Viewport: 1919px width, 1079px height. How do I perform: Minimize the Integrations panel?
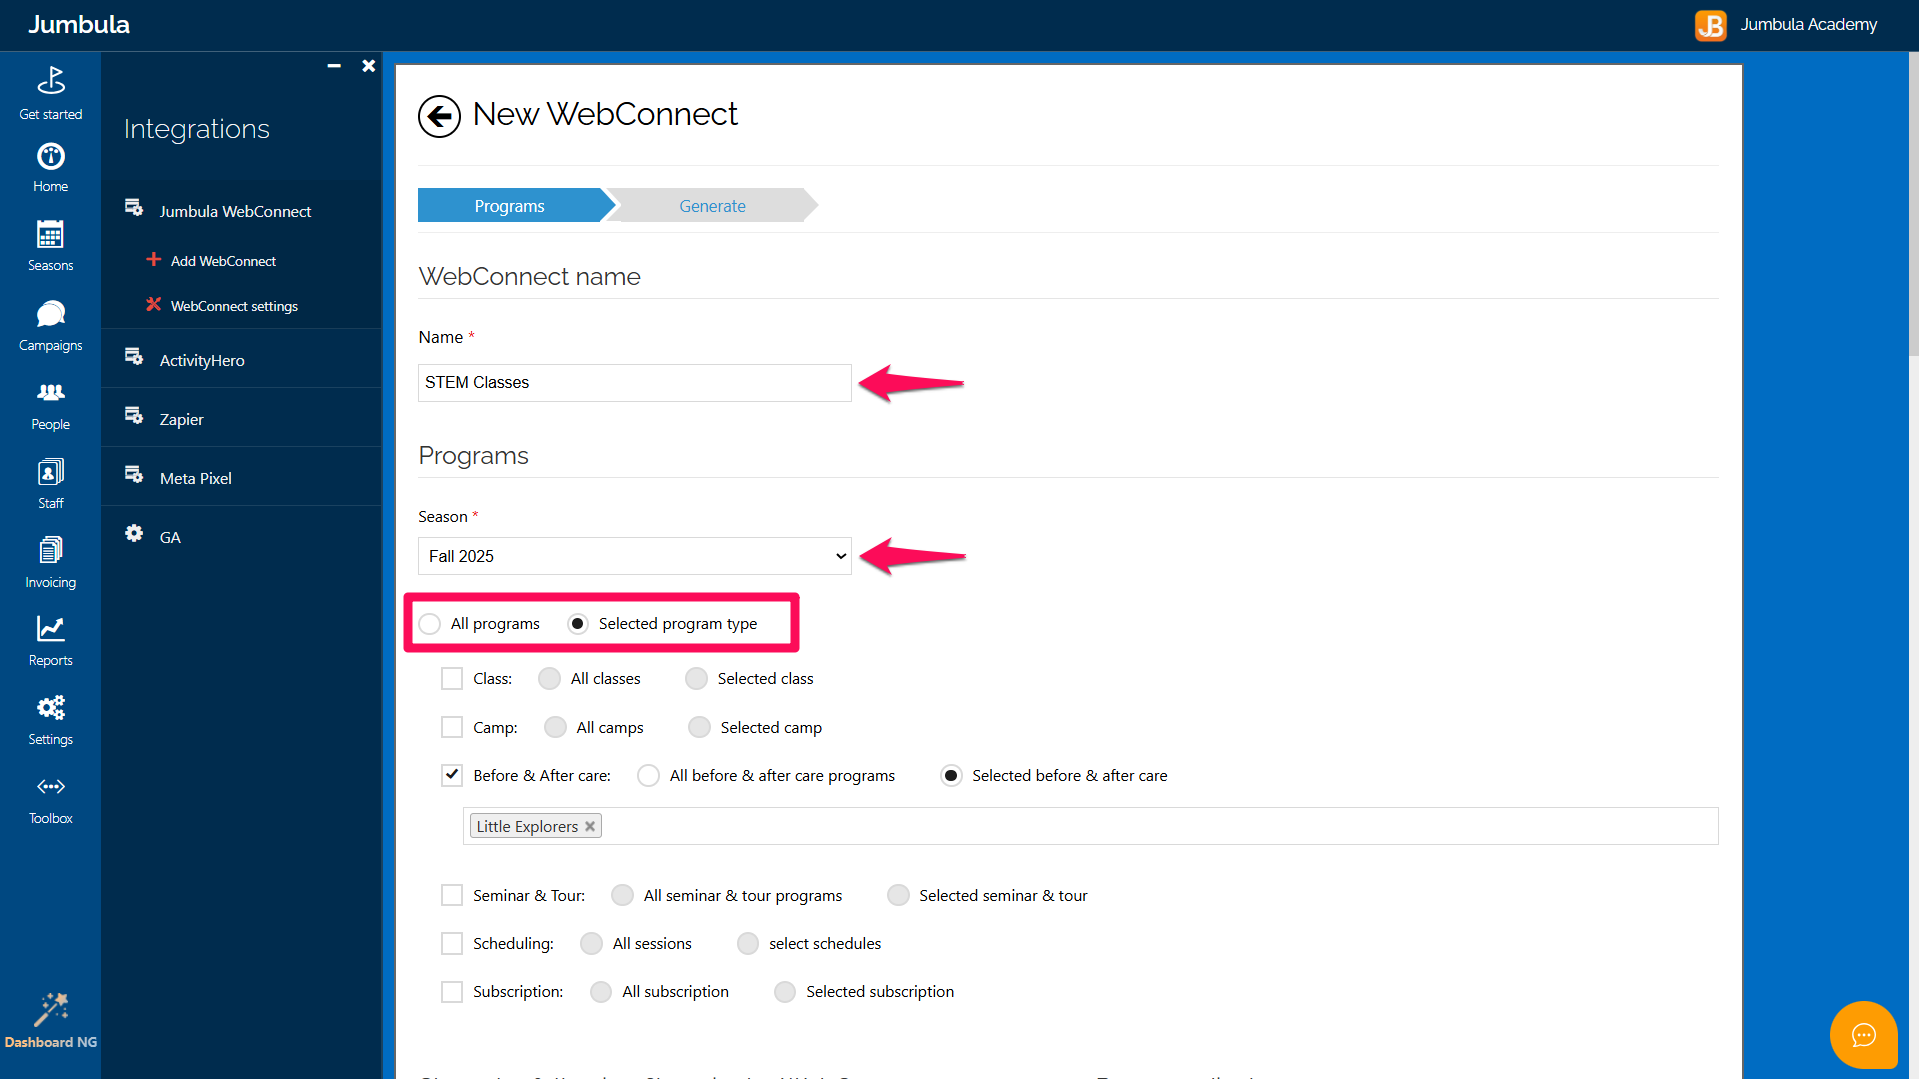(x=334, y=66)
